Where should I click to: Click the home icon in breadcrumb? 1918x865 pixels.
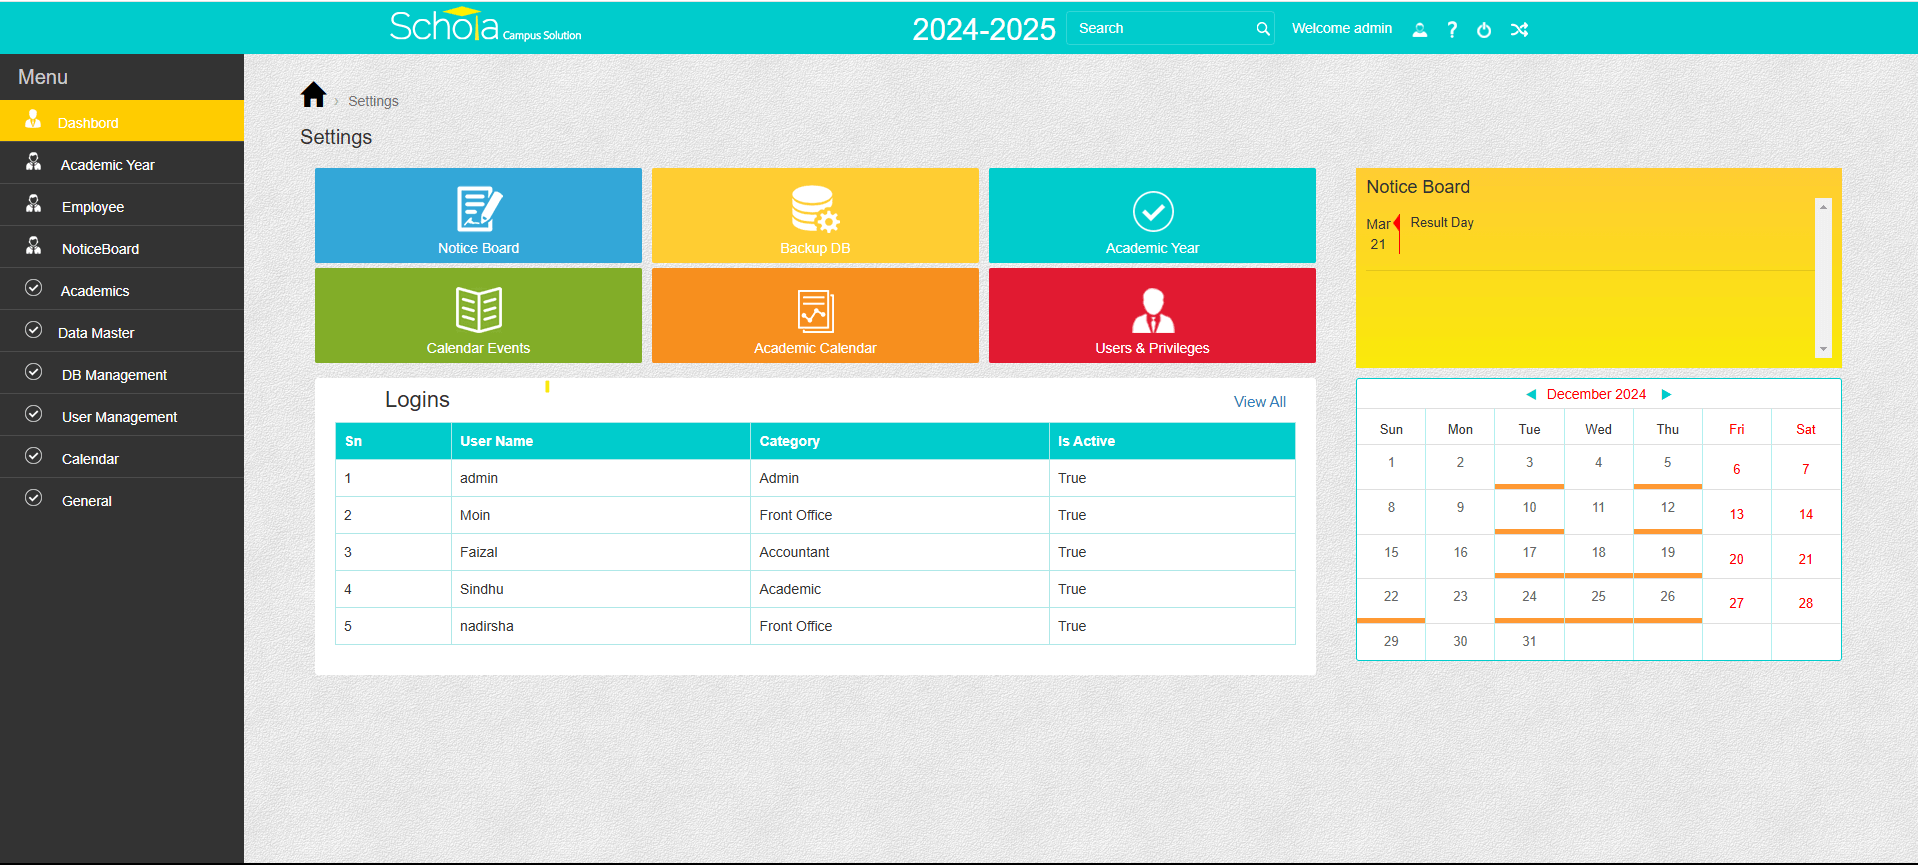point(313,95)
